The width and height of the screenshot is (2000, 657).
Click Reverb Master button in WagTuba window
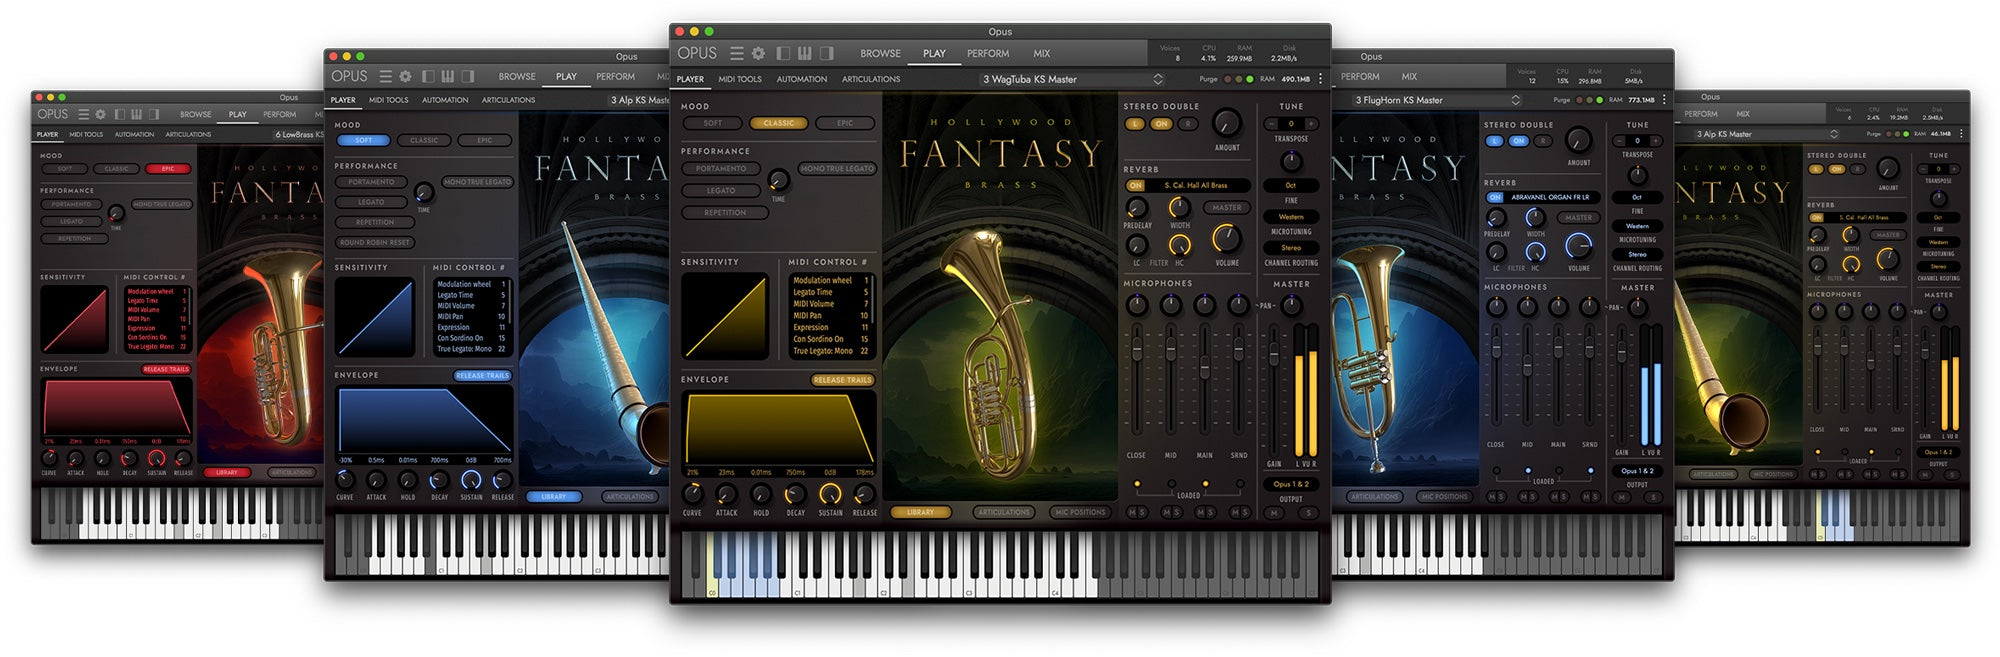coord(1227,208)
